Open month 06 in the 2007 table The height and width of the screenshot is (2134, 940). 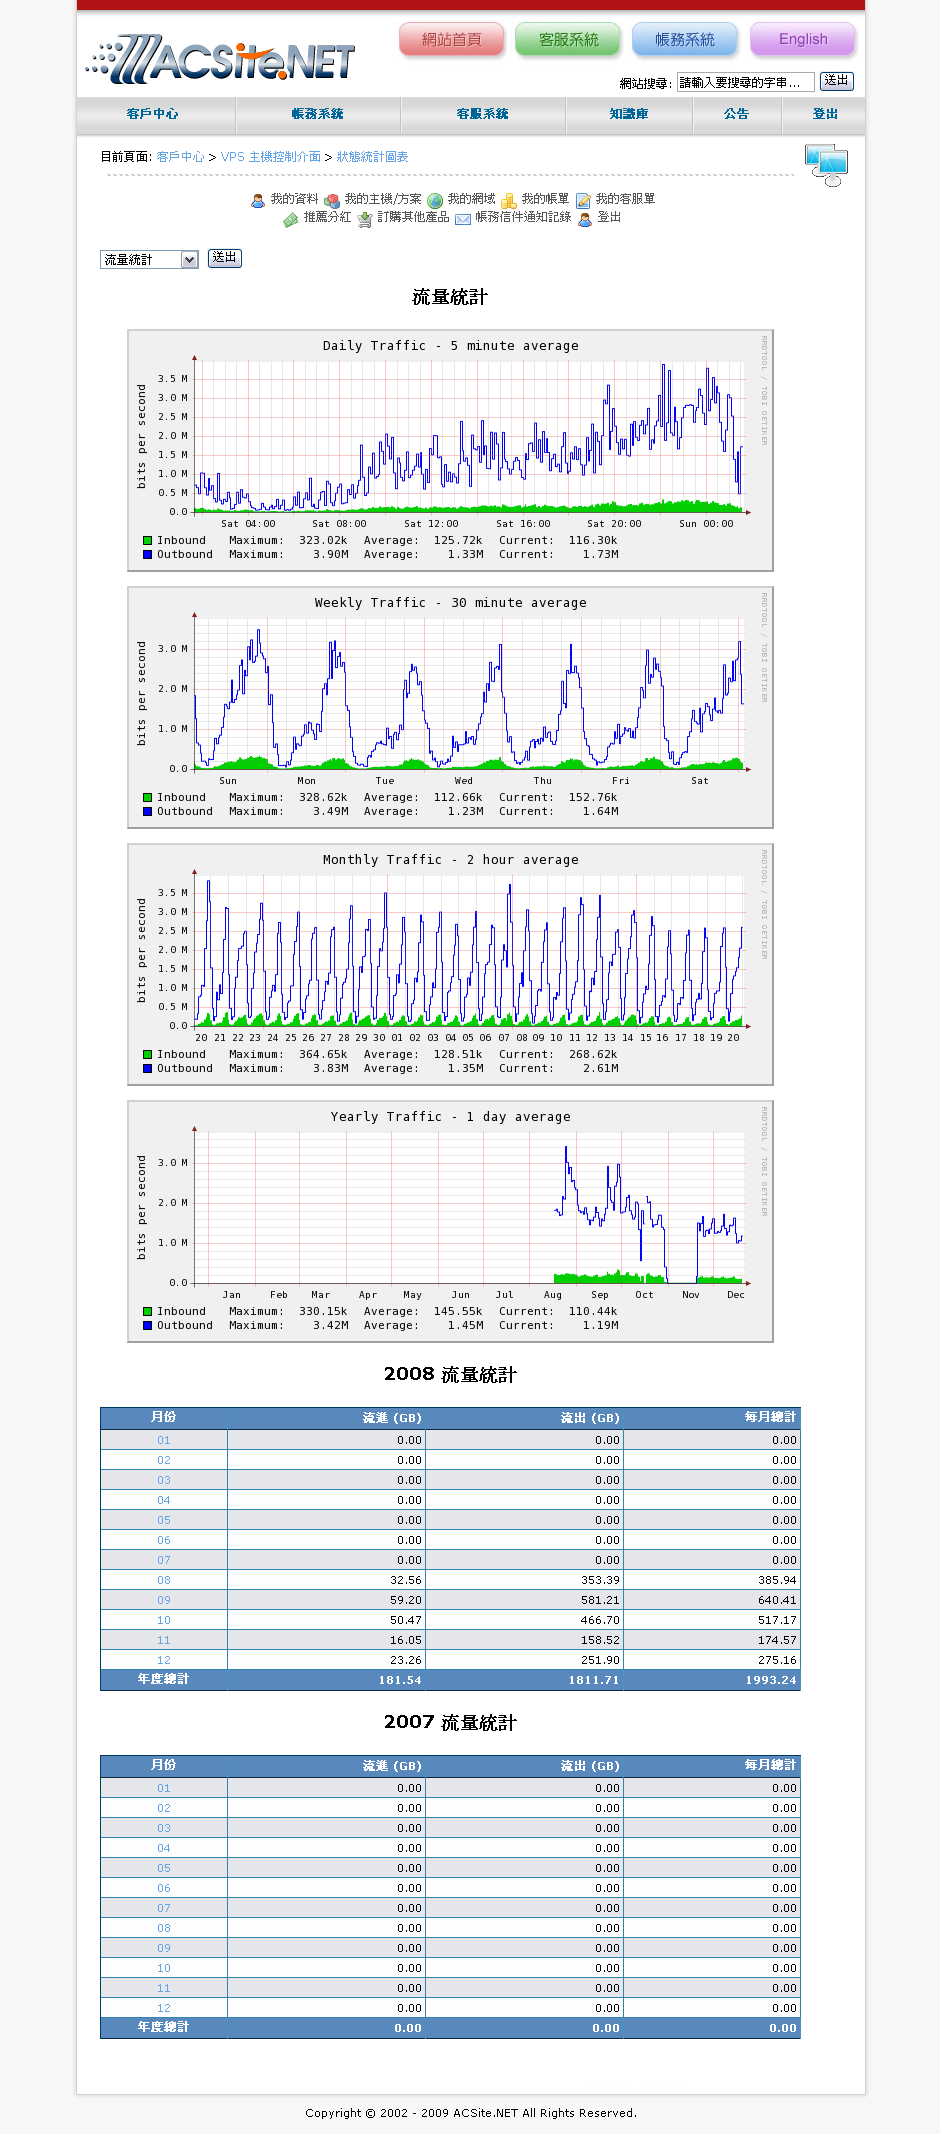pos(164,1888)
